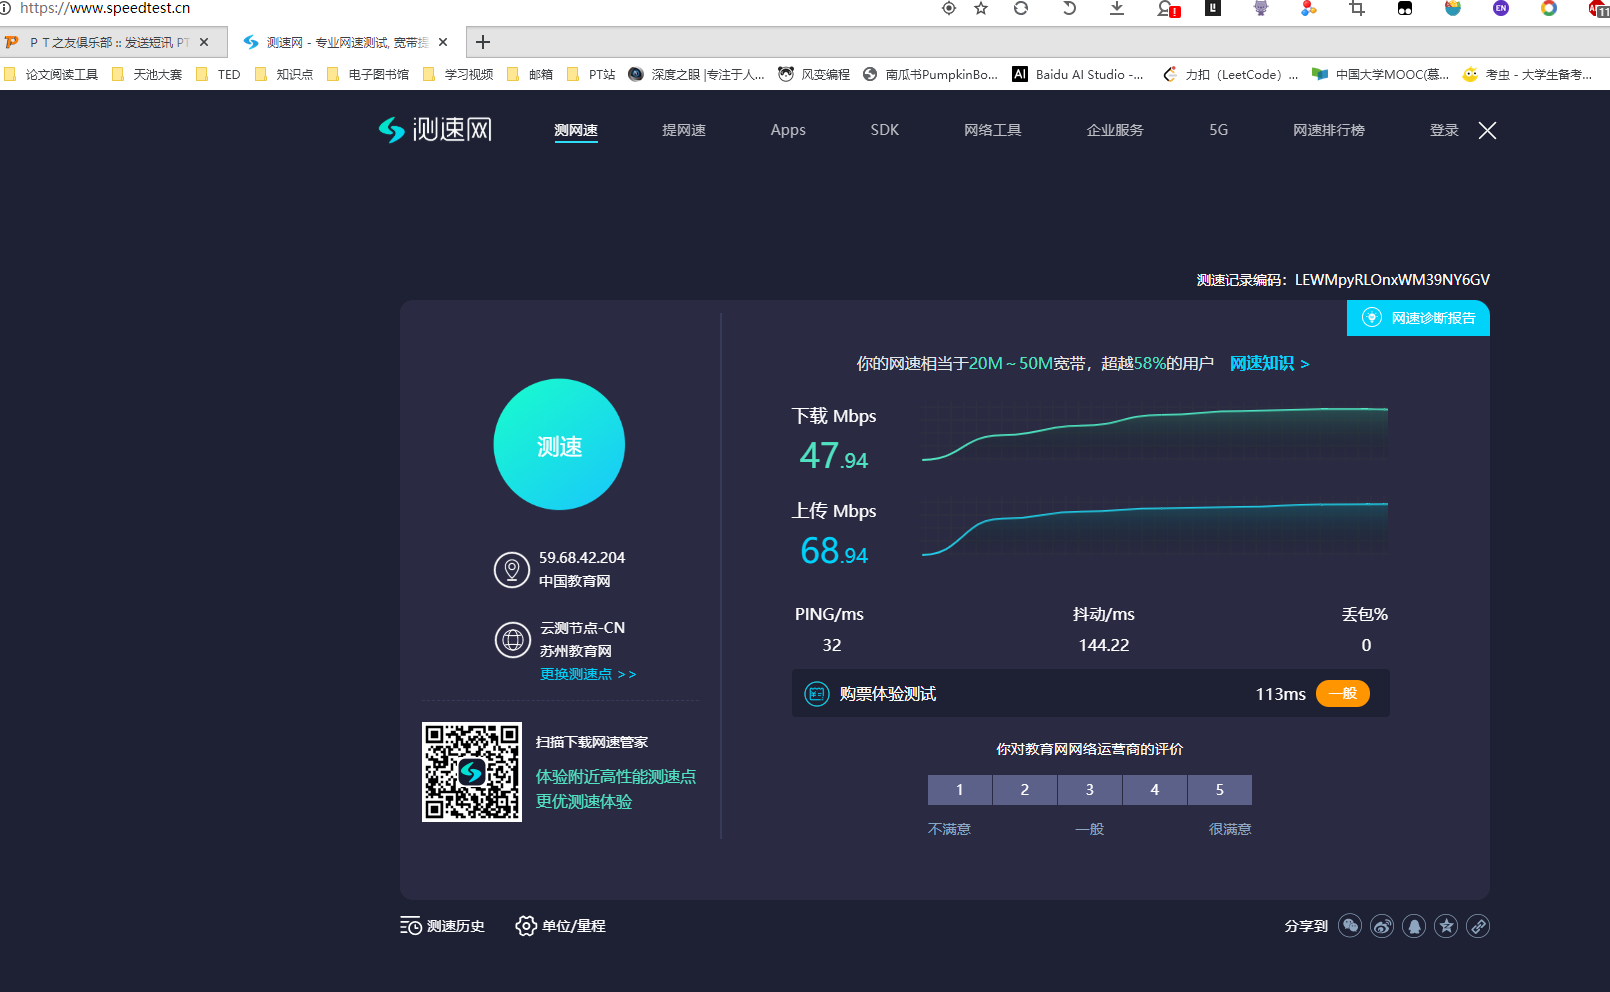
Task: Open 测速历史 history icon
Action: pos(411,926)
